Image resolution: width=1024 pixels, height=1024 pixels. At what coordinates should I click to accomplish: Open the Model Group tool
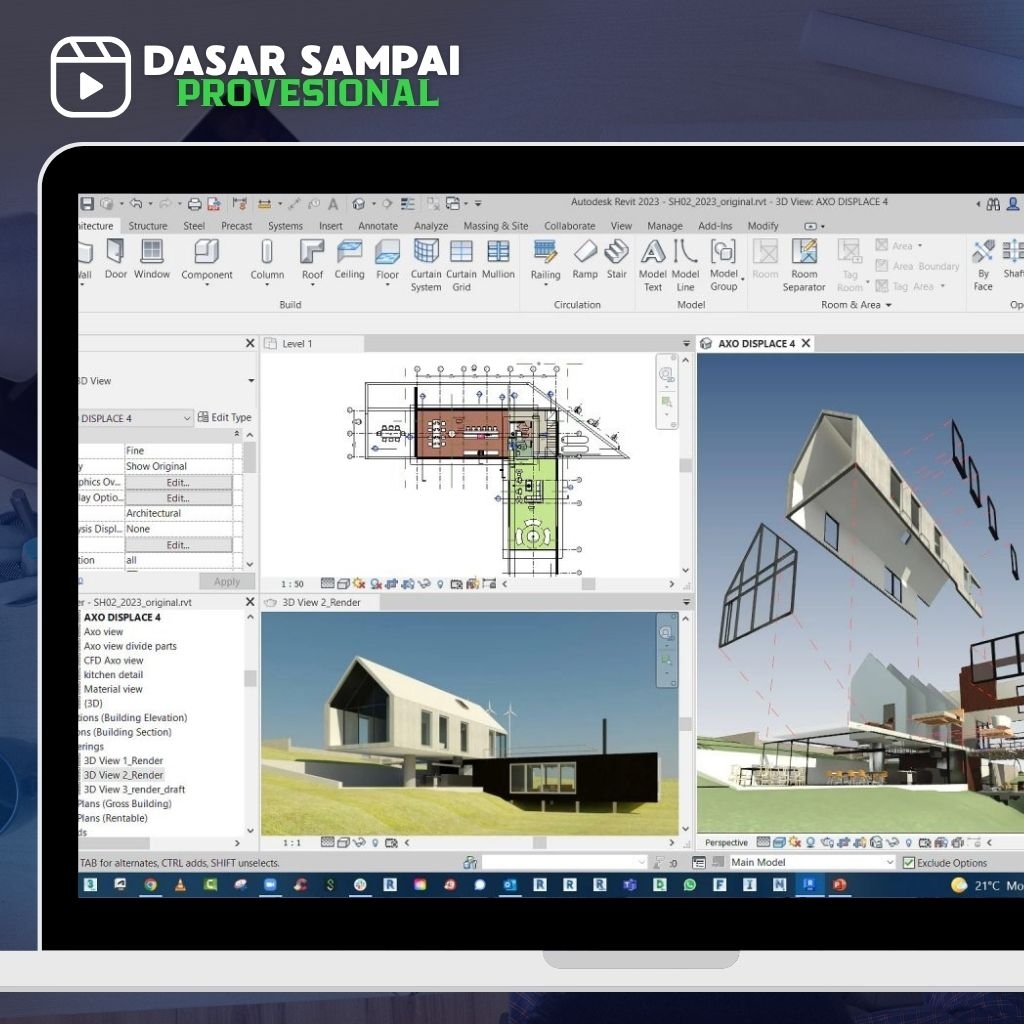point(724,264)
